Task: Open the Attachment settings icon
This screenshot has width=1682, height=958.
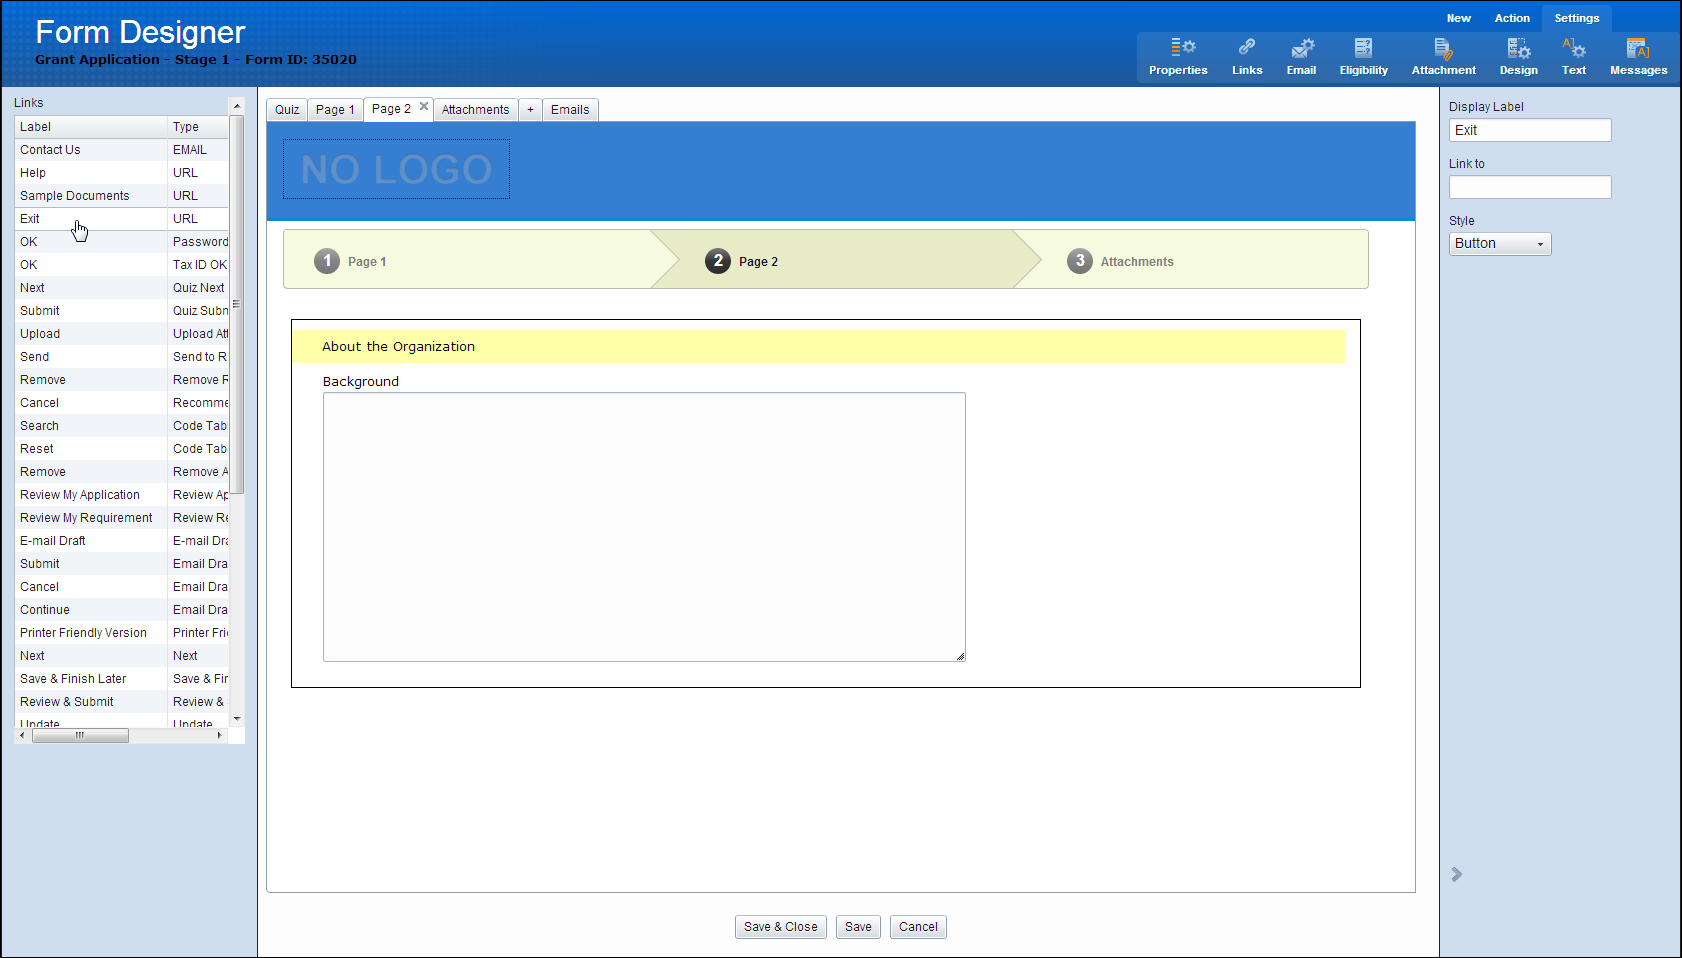Action: (x=1443, y=48)
